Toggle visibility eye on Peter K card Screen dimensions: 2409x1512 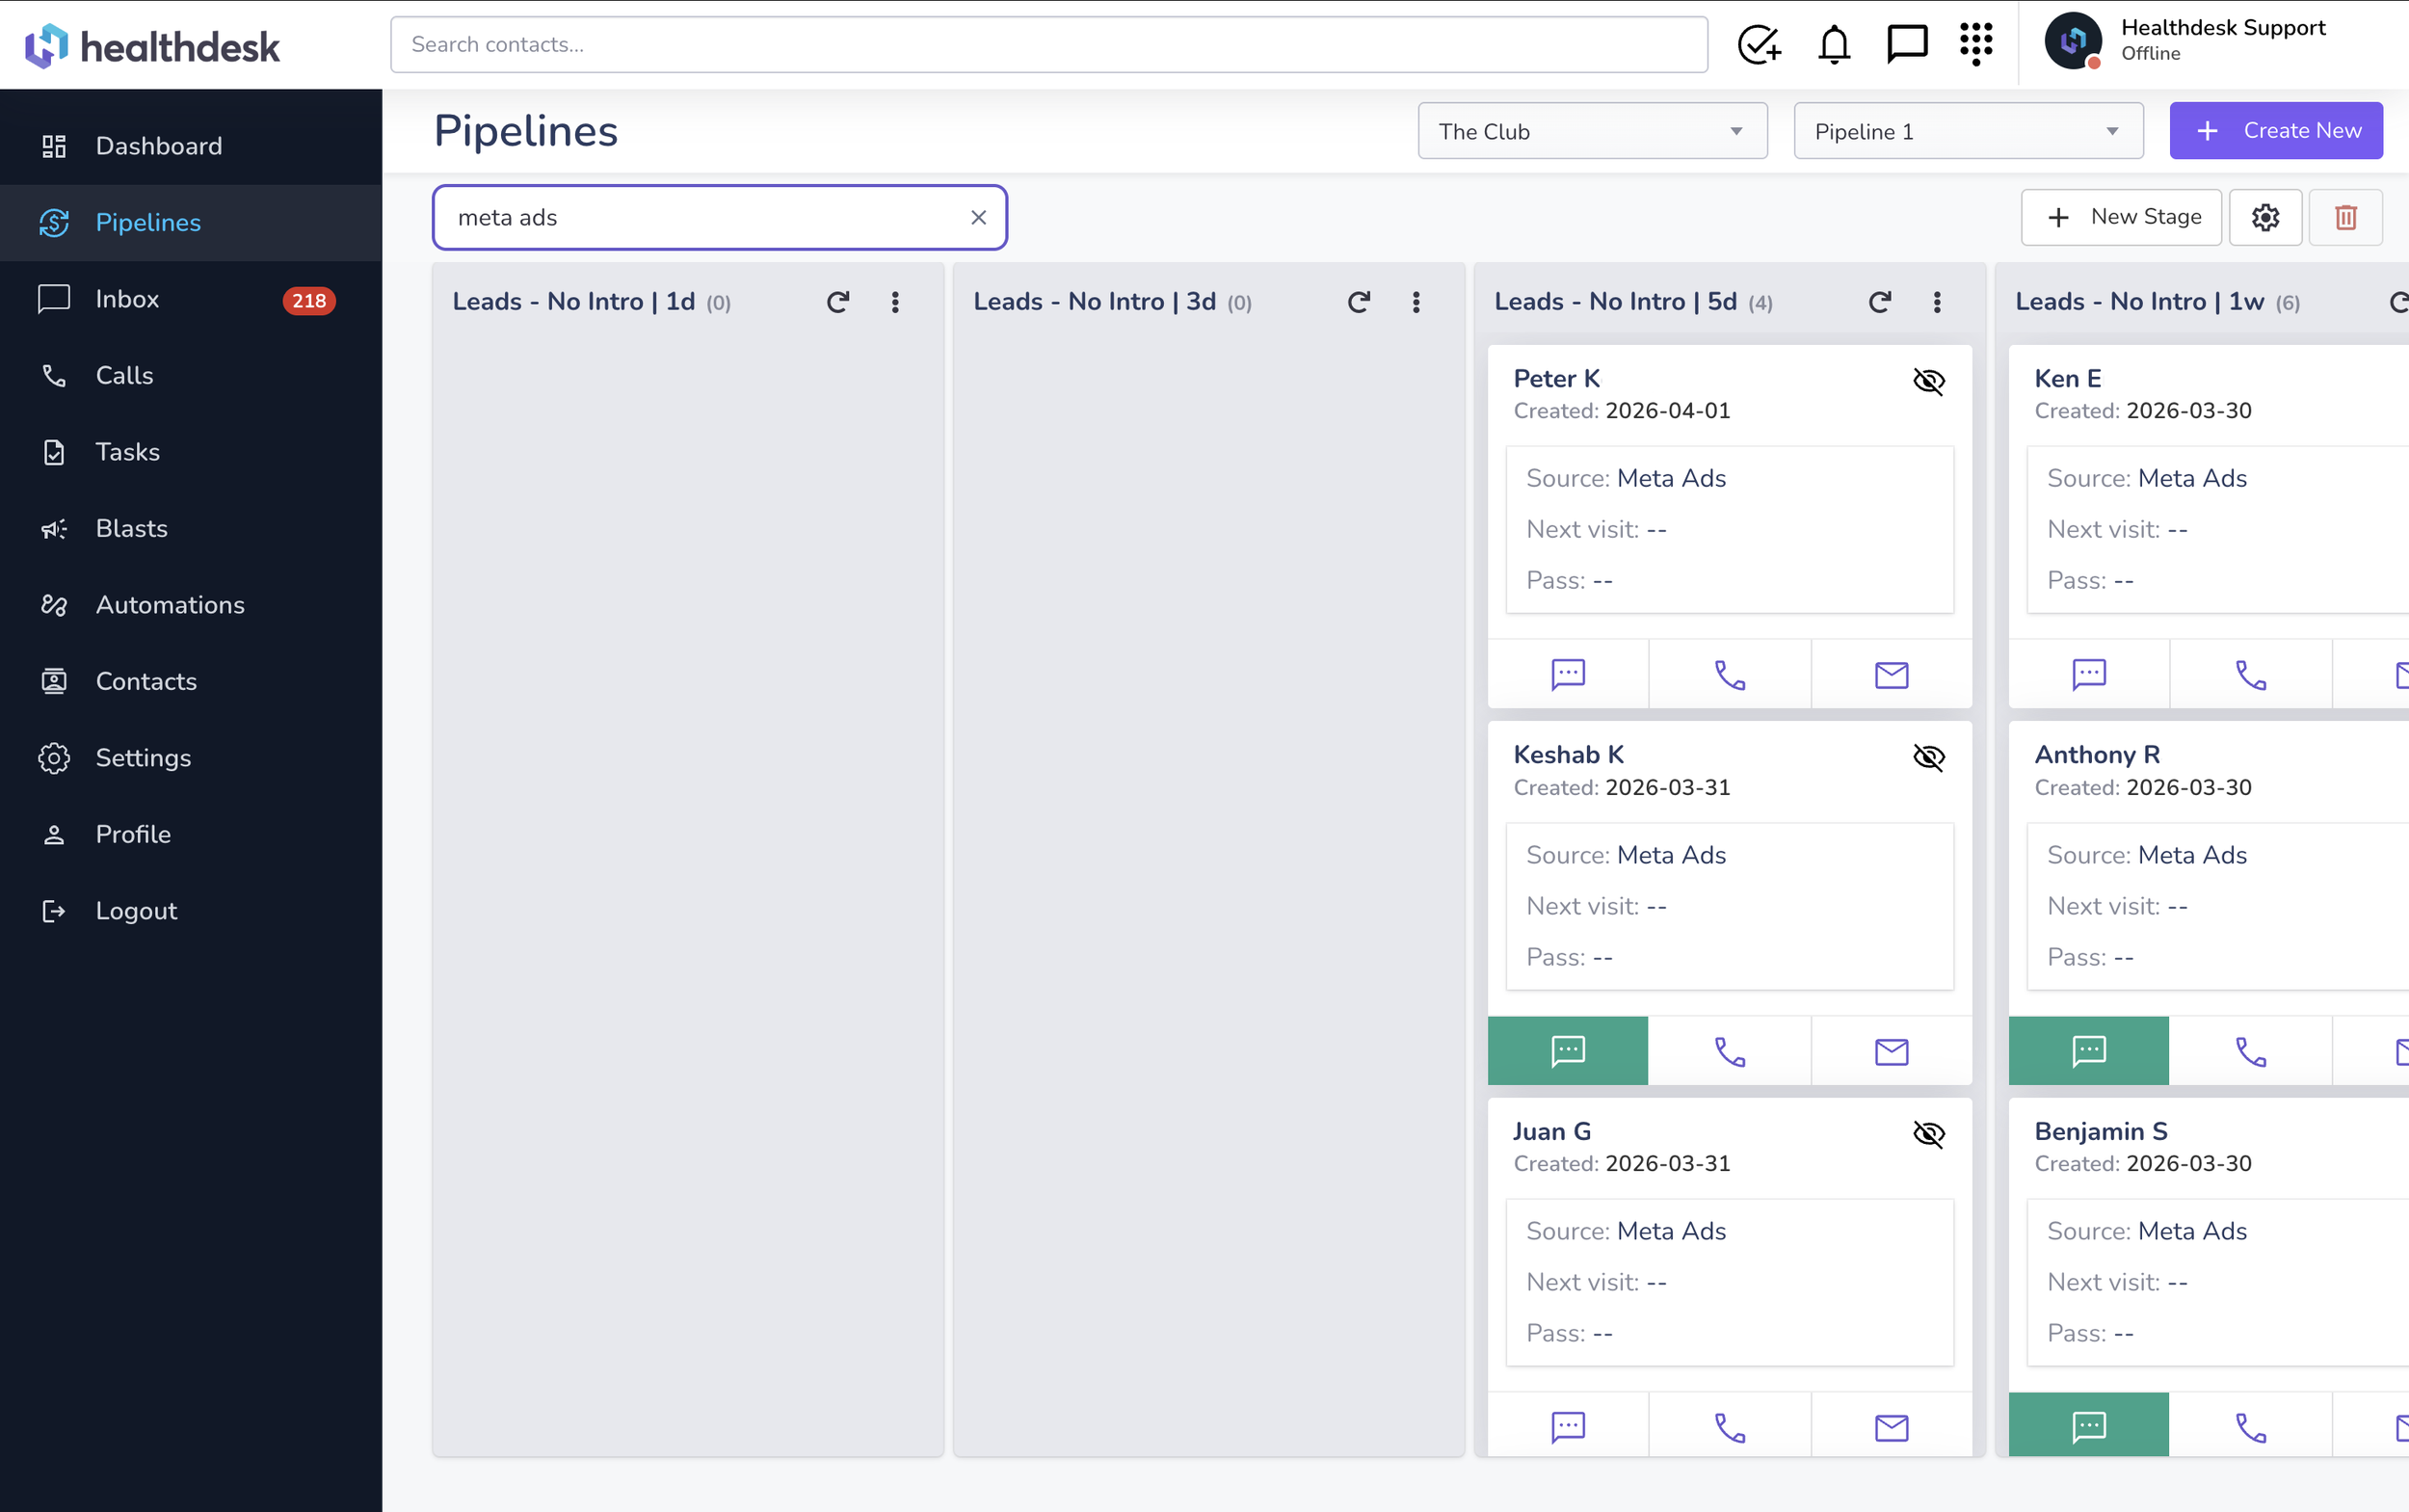[1928, 381]
